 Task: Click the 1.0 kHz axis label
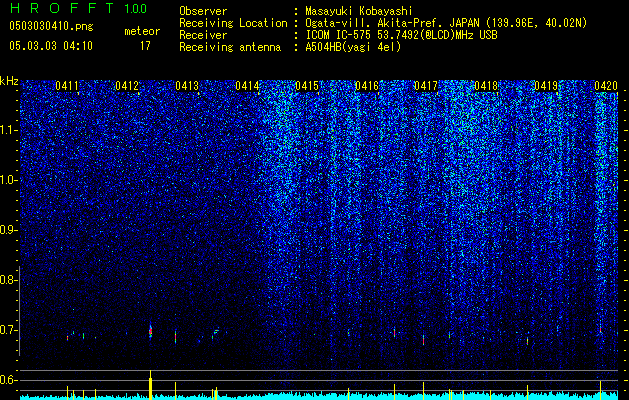point(7,180)
